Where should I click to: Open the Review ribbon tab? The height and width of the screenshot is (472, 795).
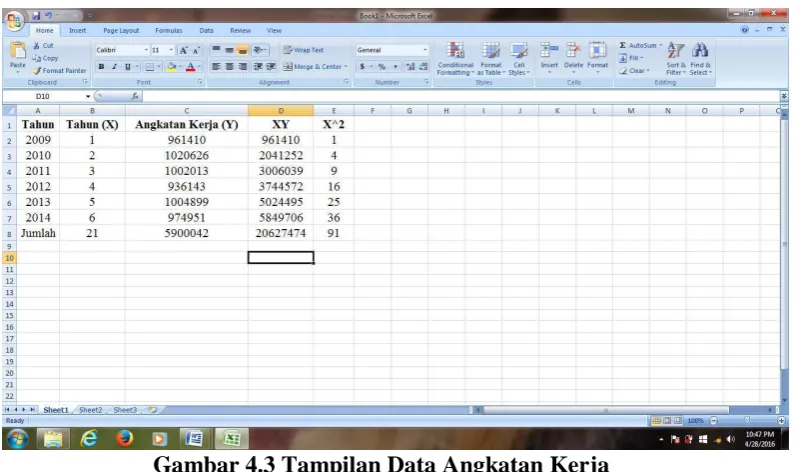(240, 30)
